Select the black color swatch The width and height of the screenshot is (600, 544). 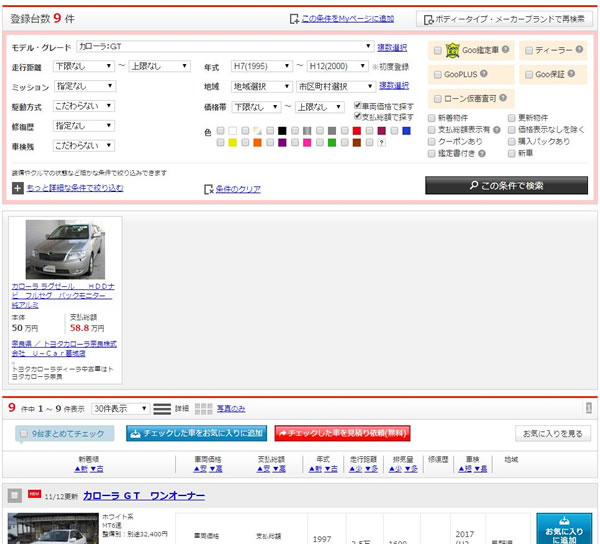pyautogui.click(x=282, y=131)
